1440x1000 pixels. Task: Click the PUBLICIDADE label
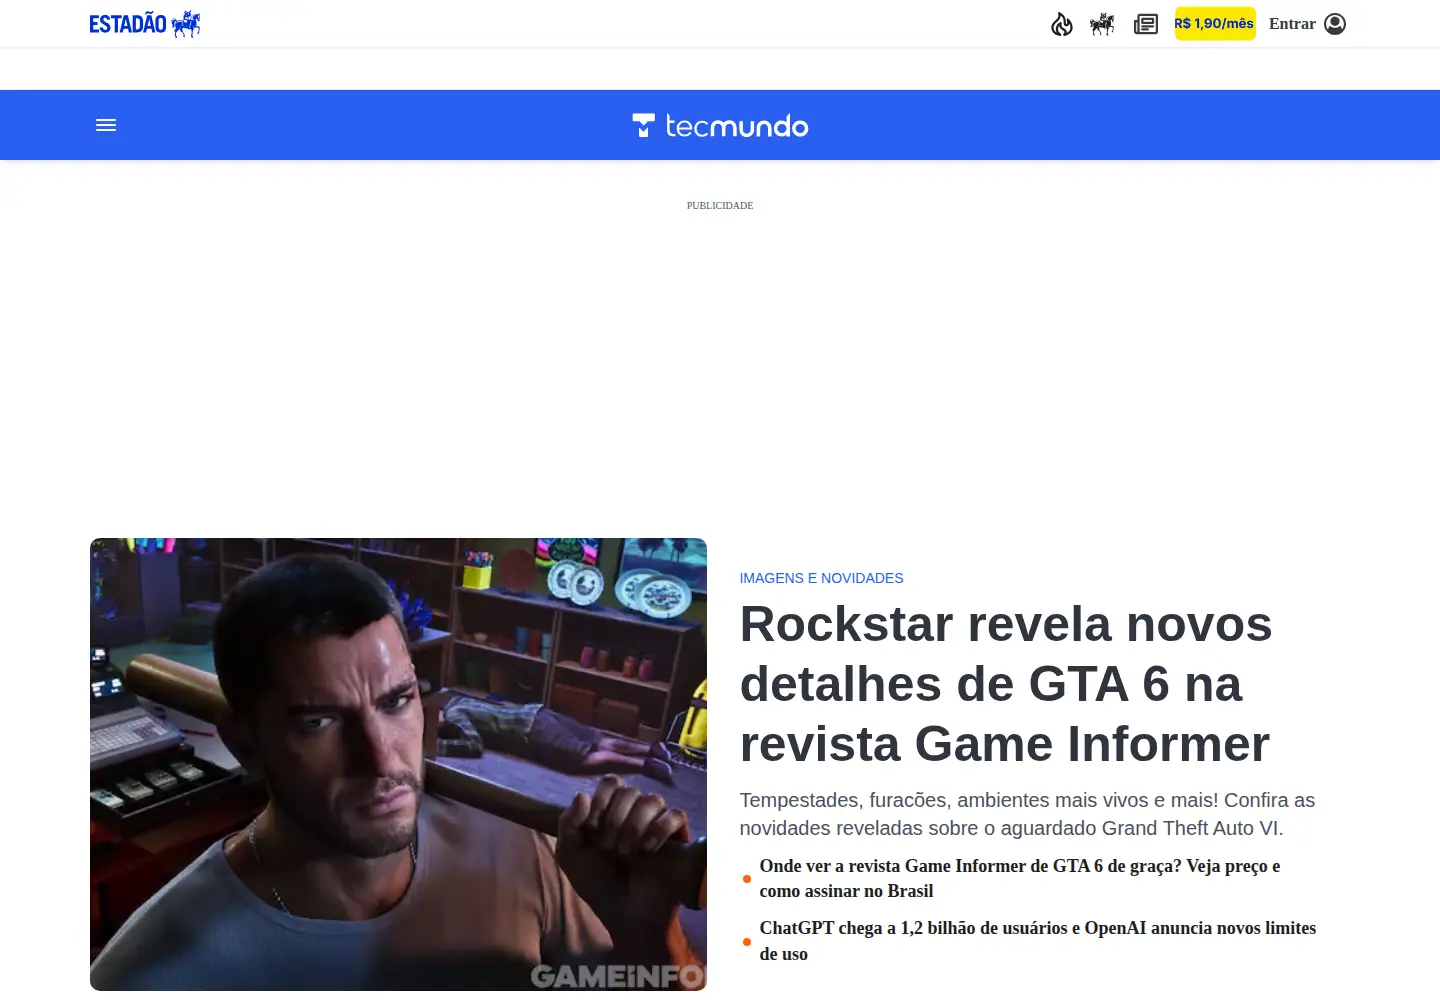[720, 205]
